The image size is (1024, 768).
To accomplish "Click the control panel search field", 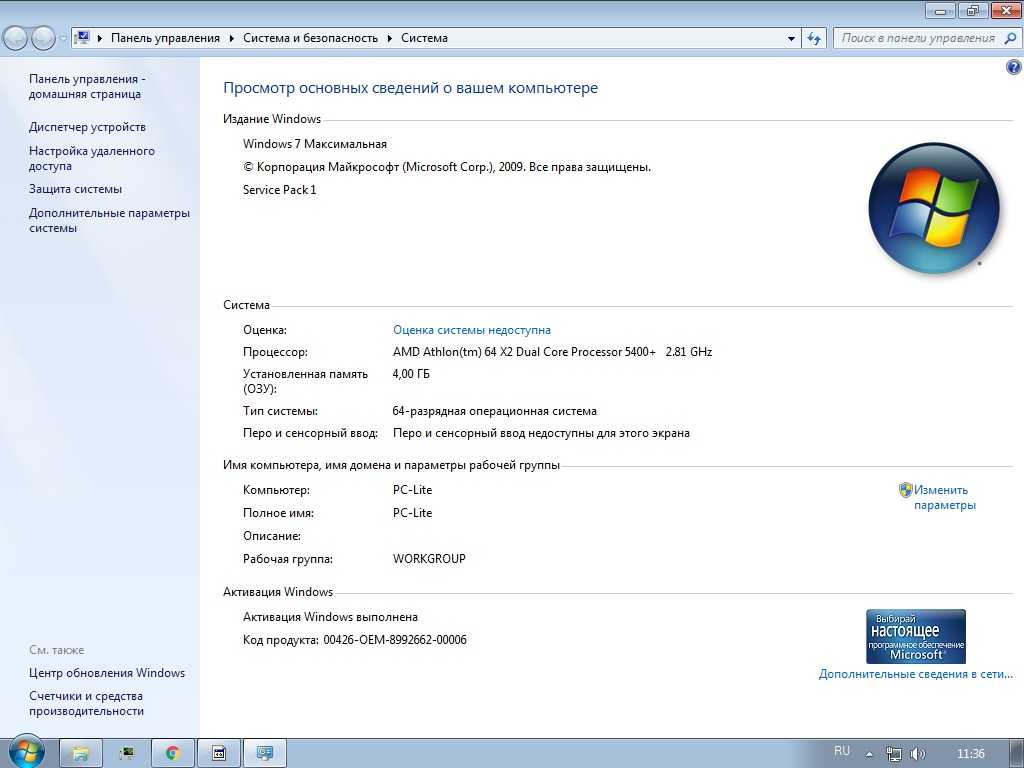I will [918, 38].
